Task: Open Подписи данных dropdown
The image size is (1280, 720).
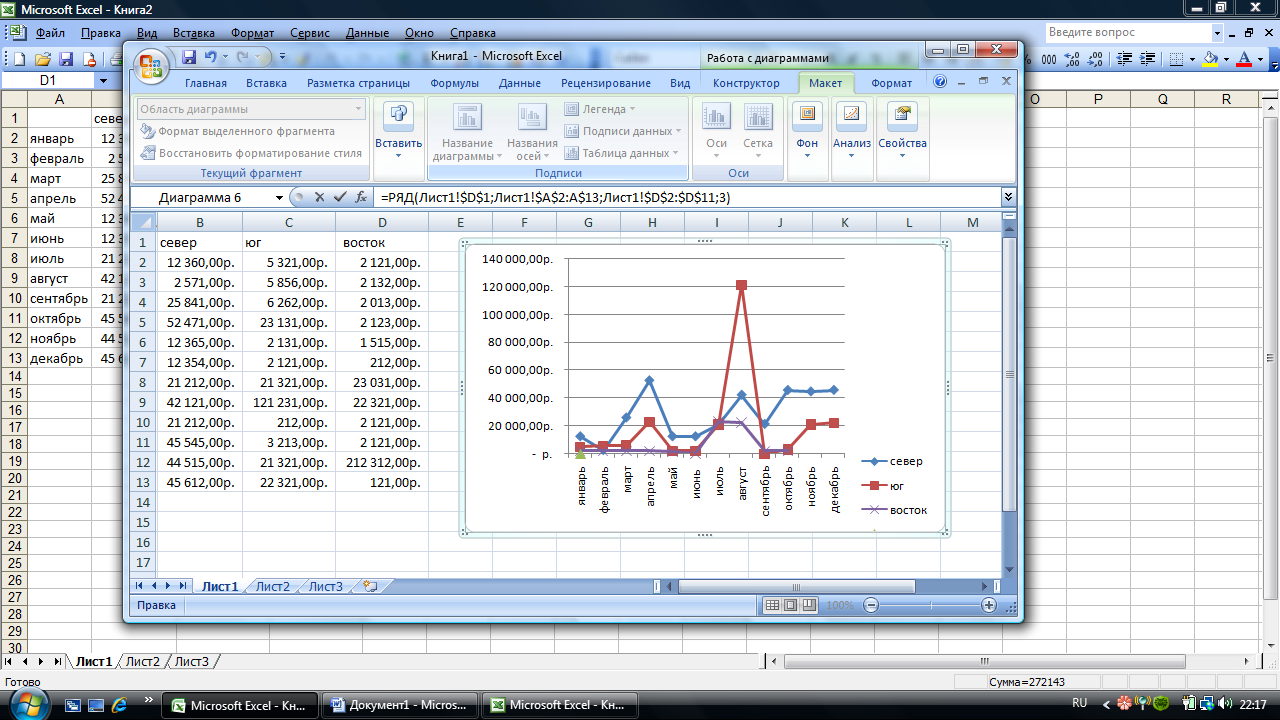Action: pos(622,131)
